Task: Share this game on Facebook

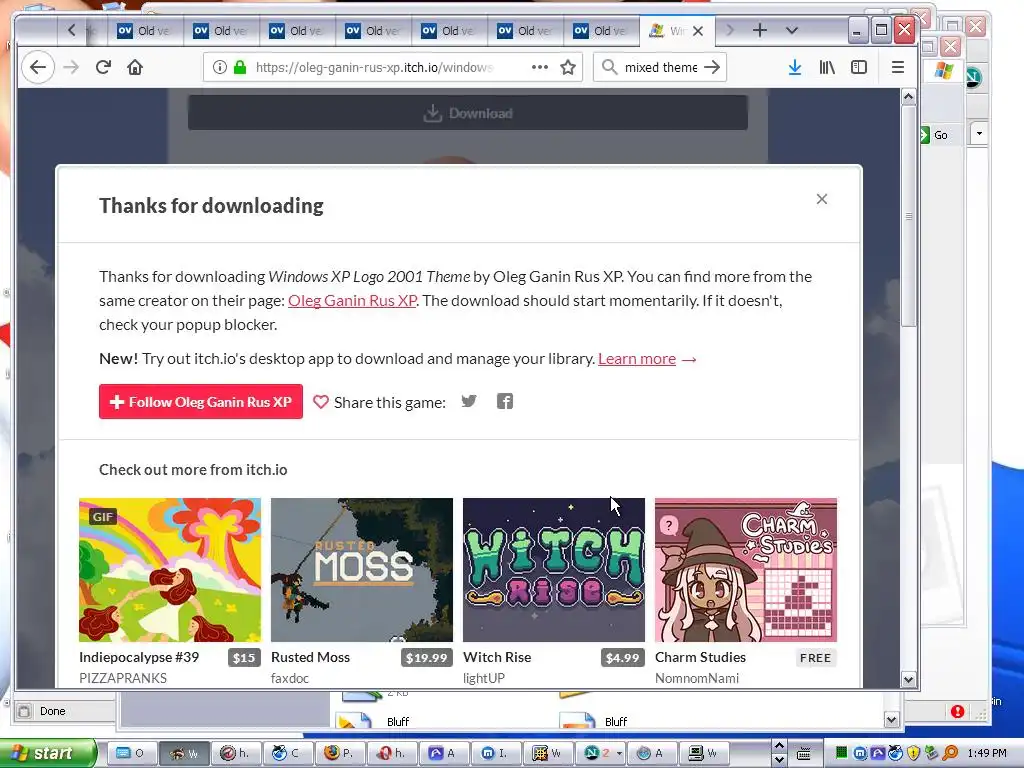Action: point(505,401)
